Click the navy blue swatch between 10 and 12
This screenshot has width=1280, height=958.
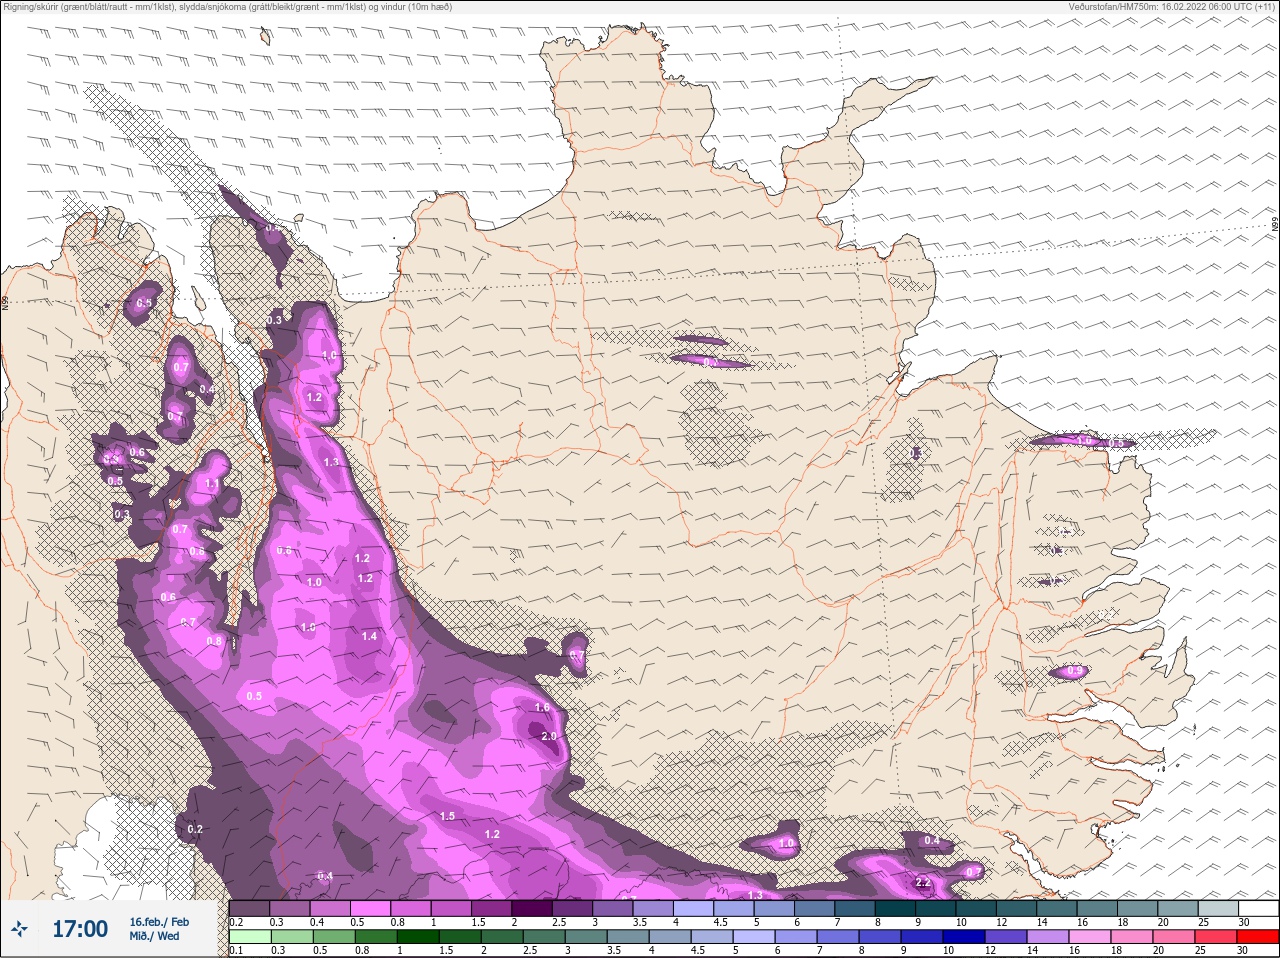coord(966,936)
